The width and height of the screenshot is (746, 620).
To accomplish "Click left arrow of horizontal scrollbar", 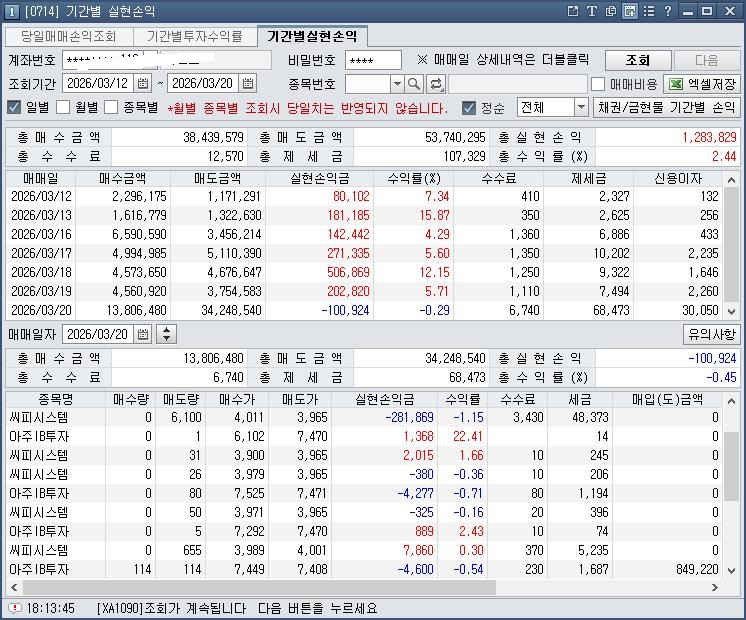I will [14, 587].
